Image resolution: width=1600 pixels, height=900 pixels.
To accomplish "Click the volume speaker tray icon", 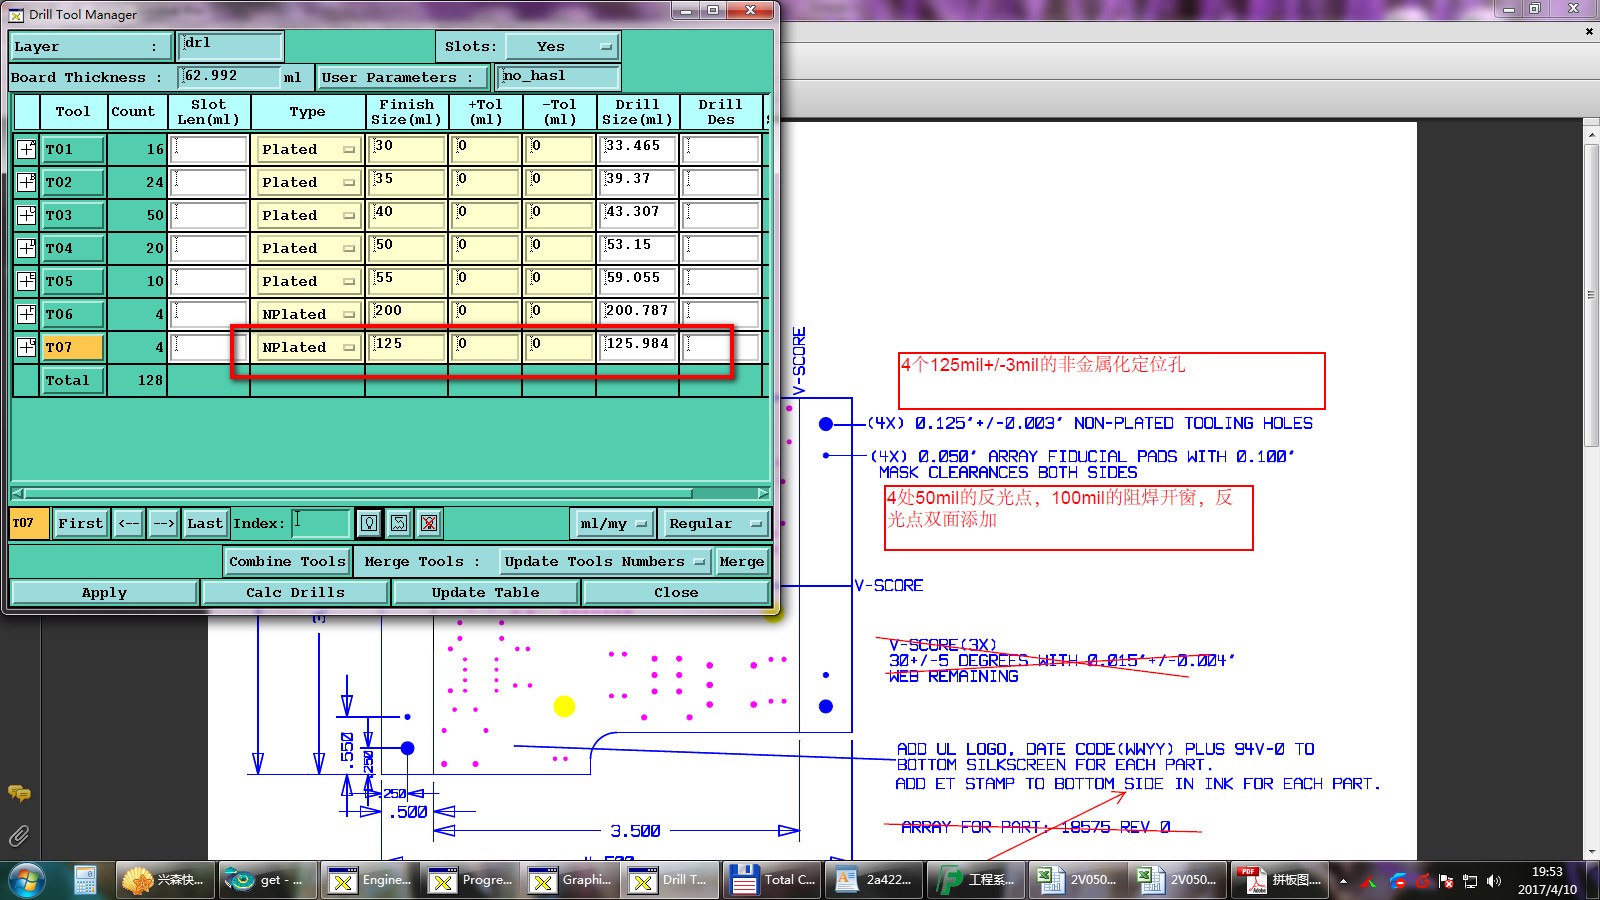I will tap(1494, 881).
